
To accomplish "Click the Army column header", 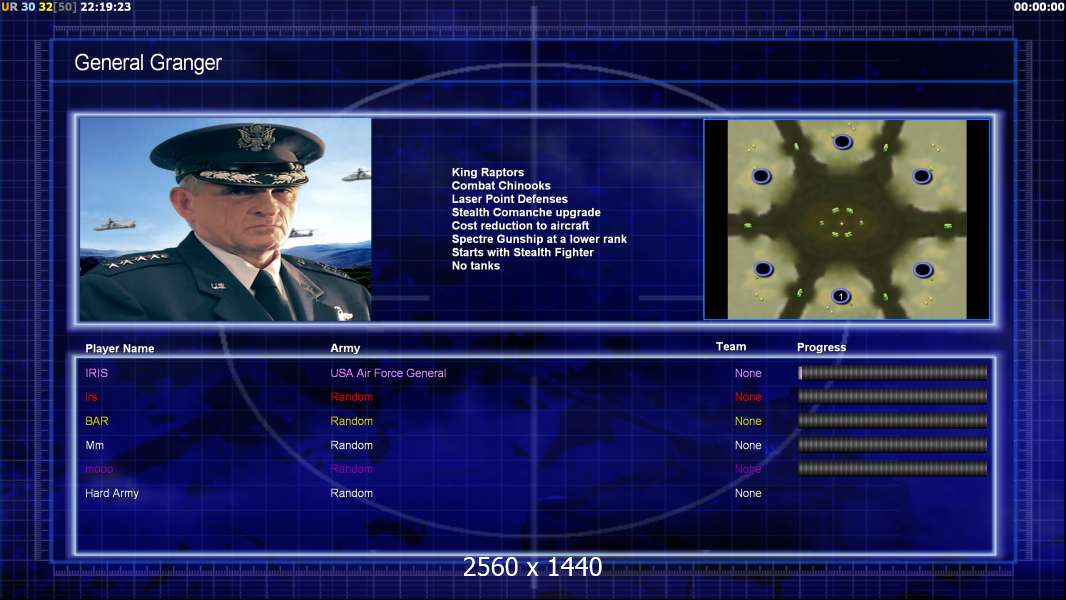I will (x=345, y=348).
